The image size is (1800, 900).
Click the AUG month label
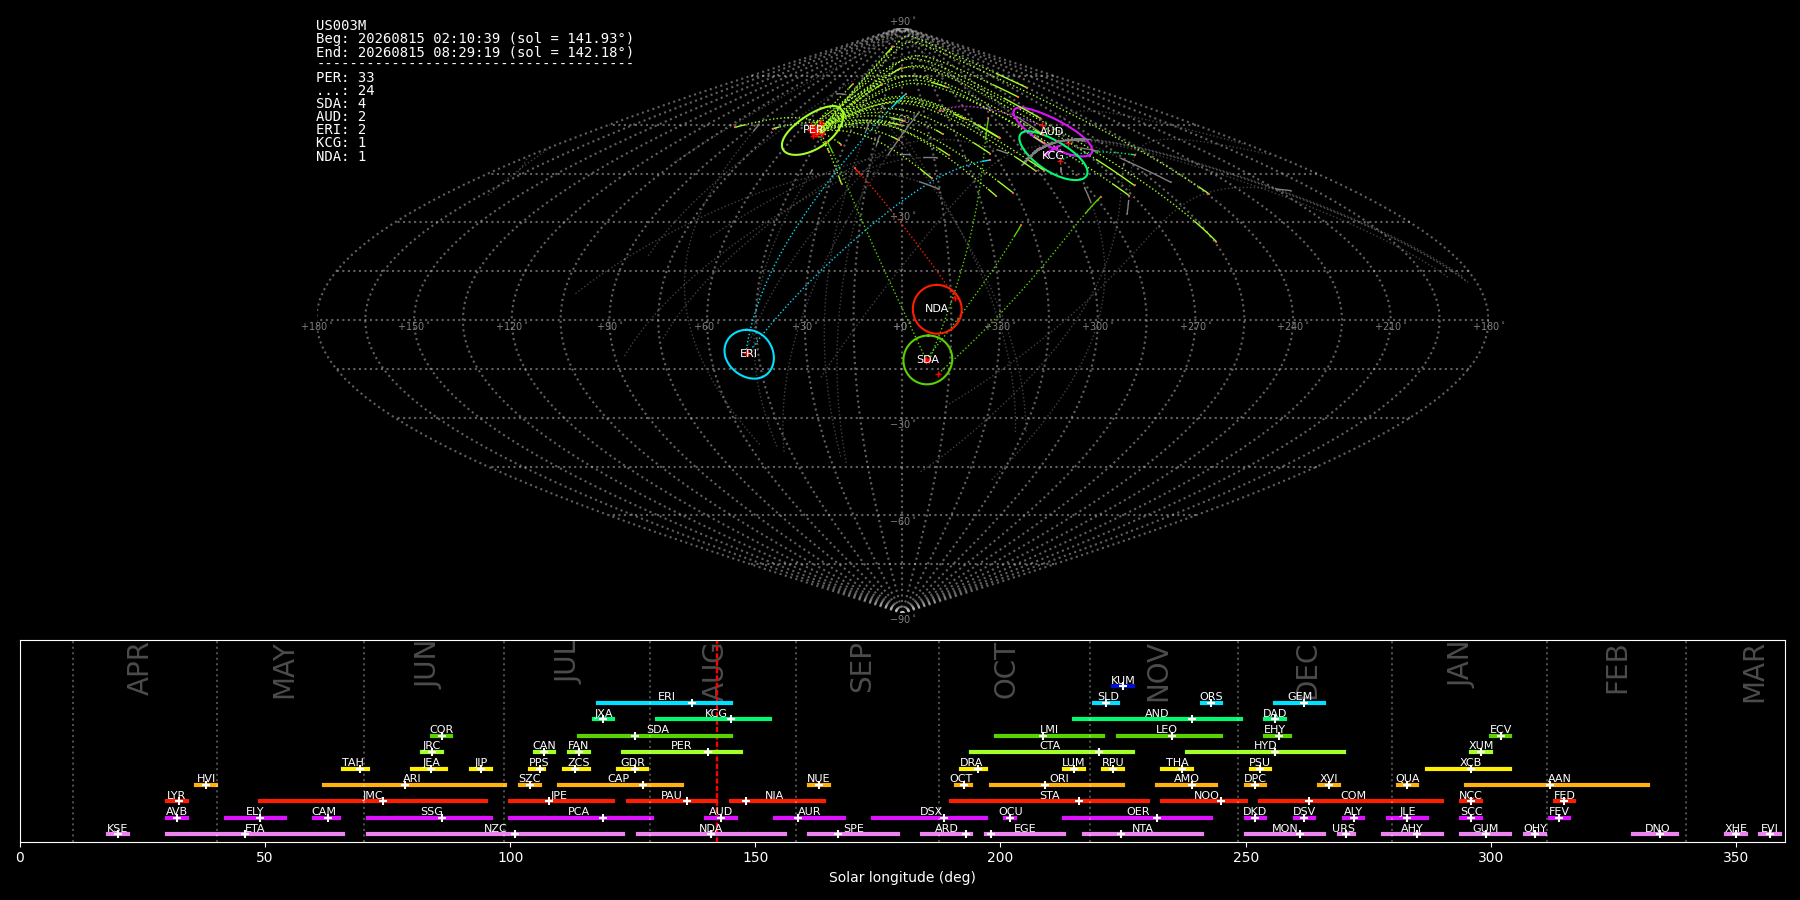point(712,669)
